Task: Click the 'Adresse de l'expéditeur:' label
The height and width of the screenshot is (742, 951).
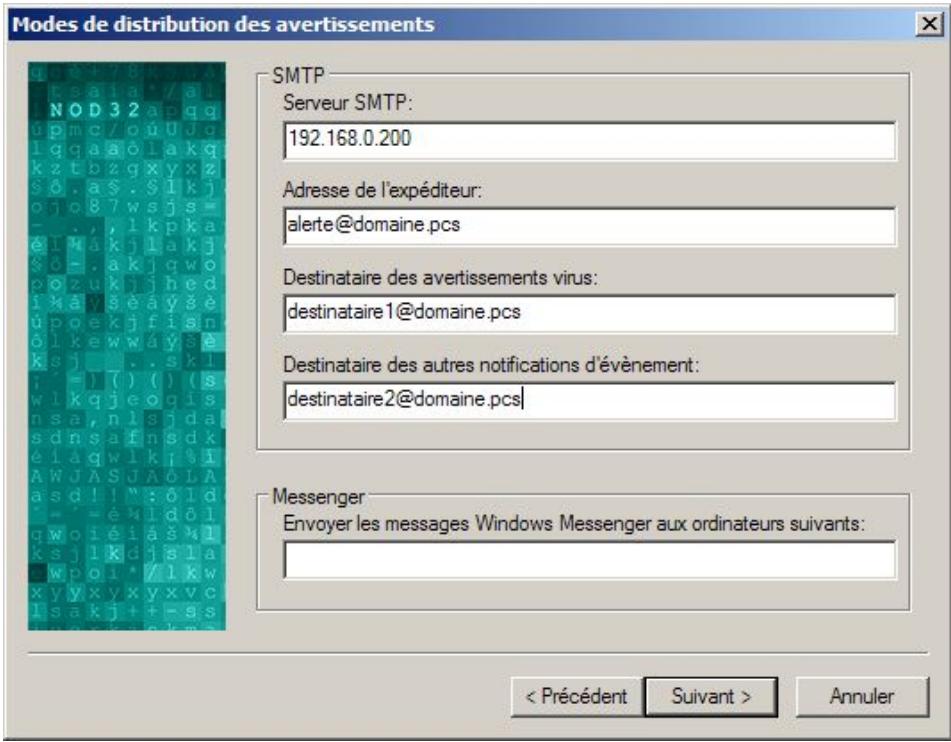Action: (x=382, y=190)
